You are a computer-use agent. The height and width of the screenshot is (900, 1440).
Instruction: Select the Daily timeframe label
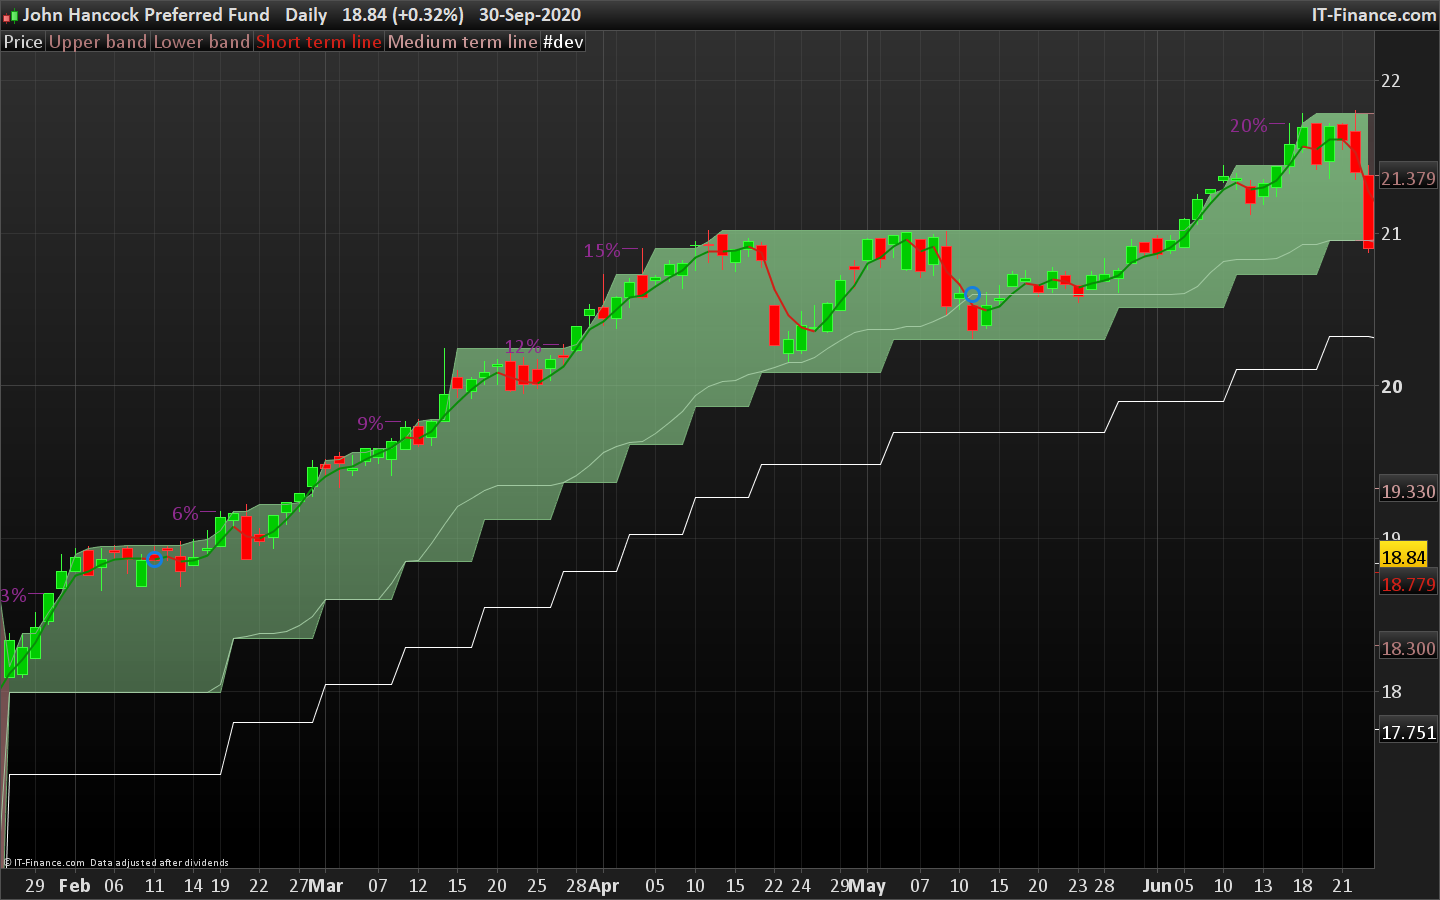[306, 15]
